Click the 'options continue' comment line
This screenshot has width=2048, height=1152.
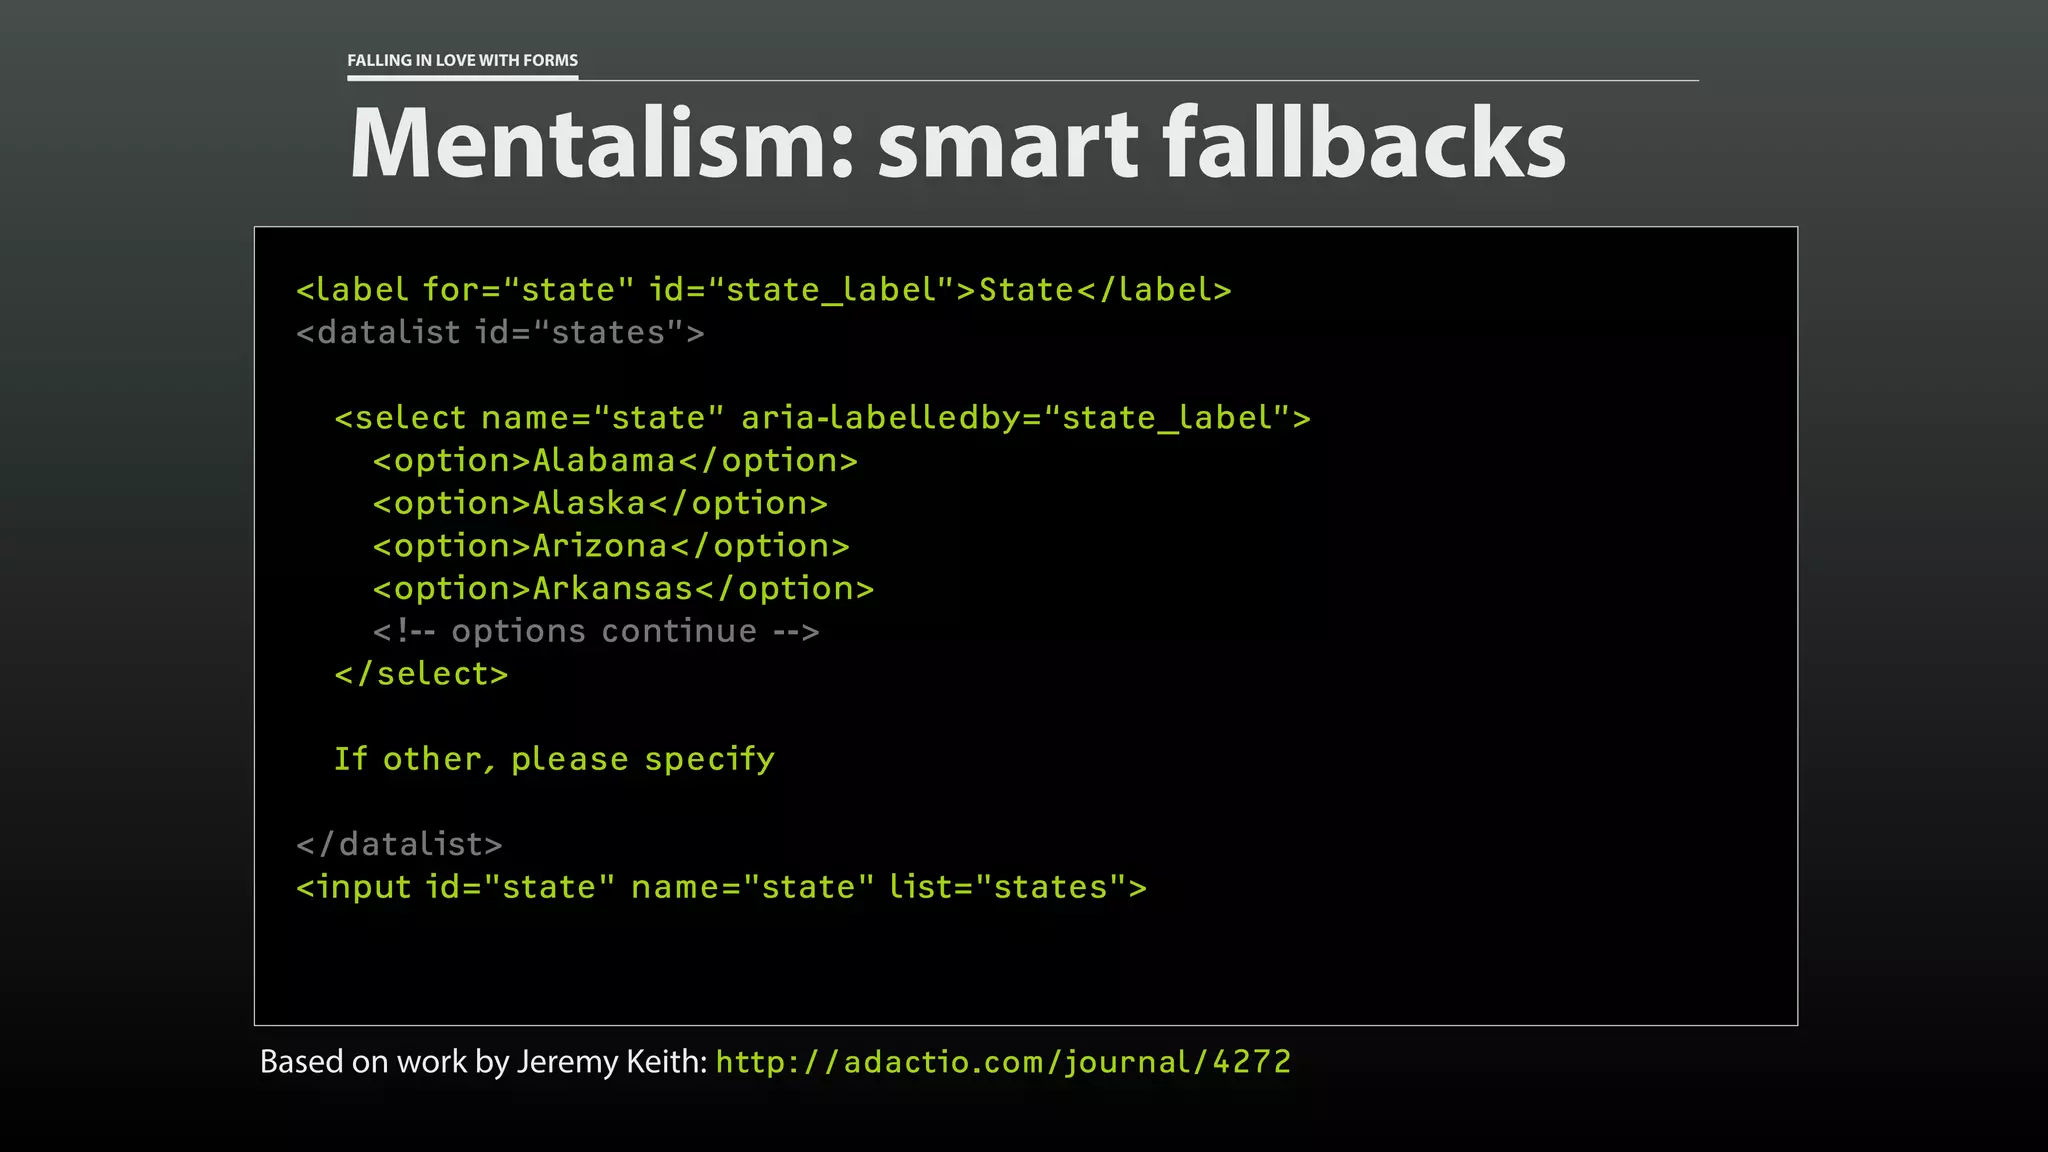tap(596, 631)
